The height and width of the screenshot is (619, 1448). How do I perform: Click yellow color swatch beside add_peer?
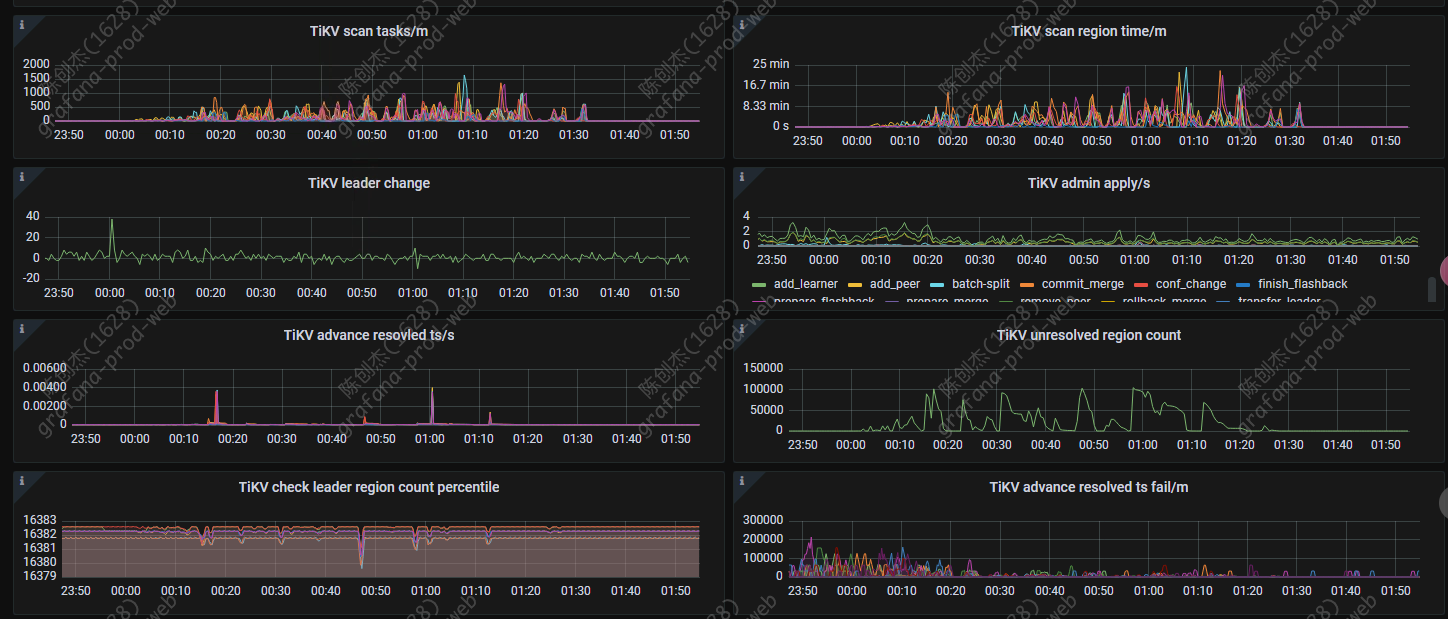coord(855,285)
